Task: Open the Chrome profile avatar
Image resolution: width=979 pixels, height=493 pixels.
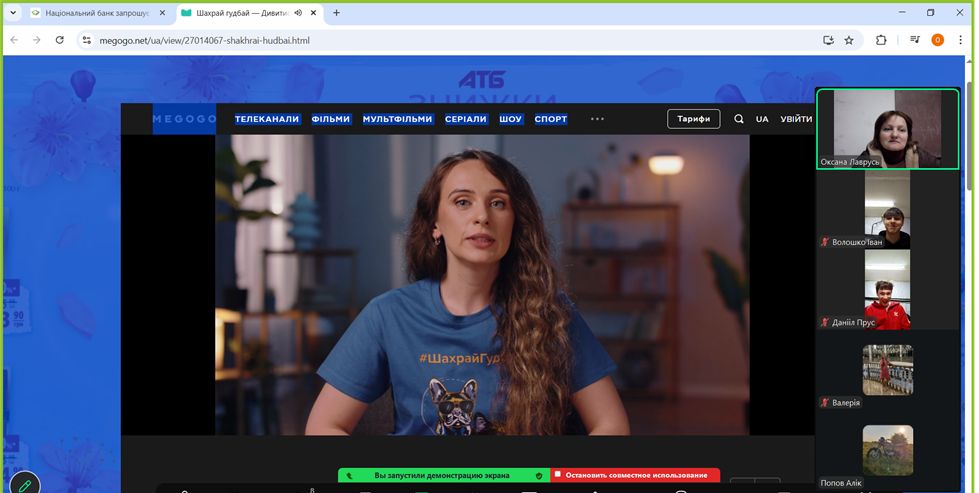Action: tap(937, 40)
